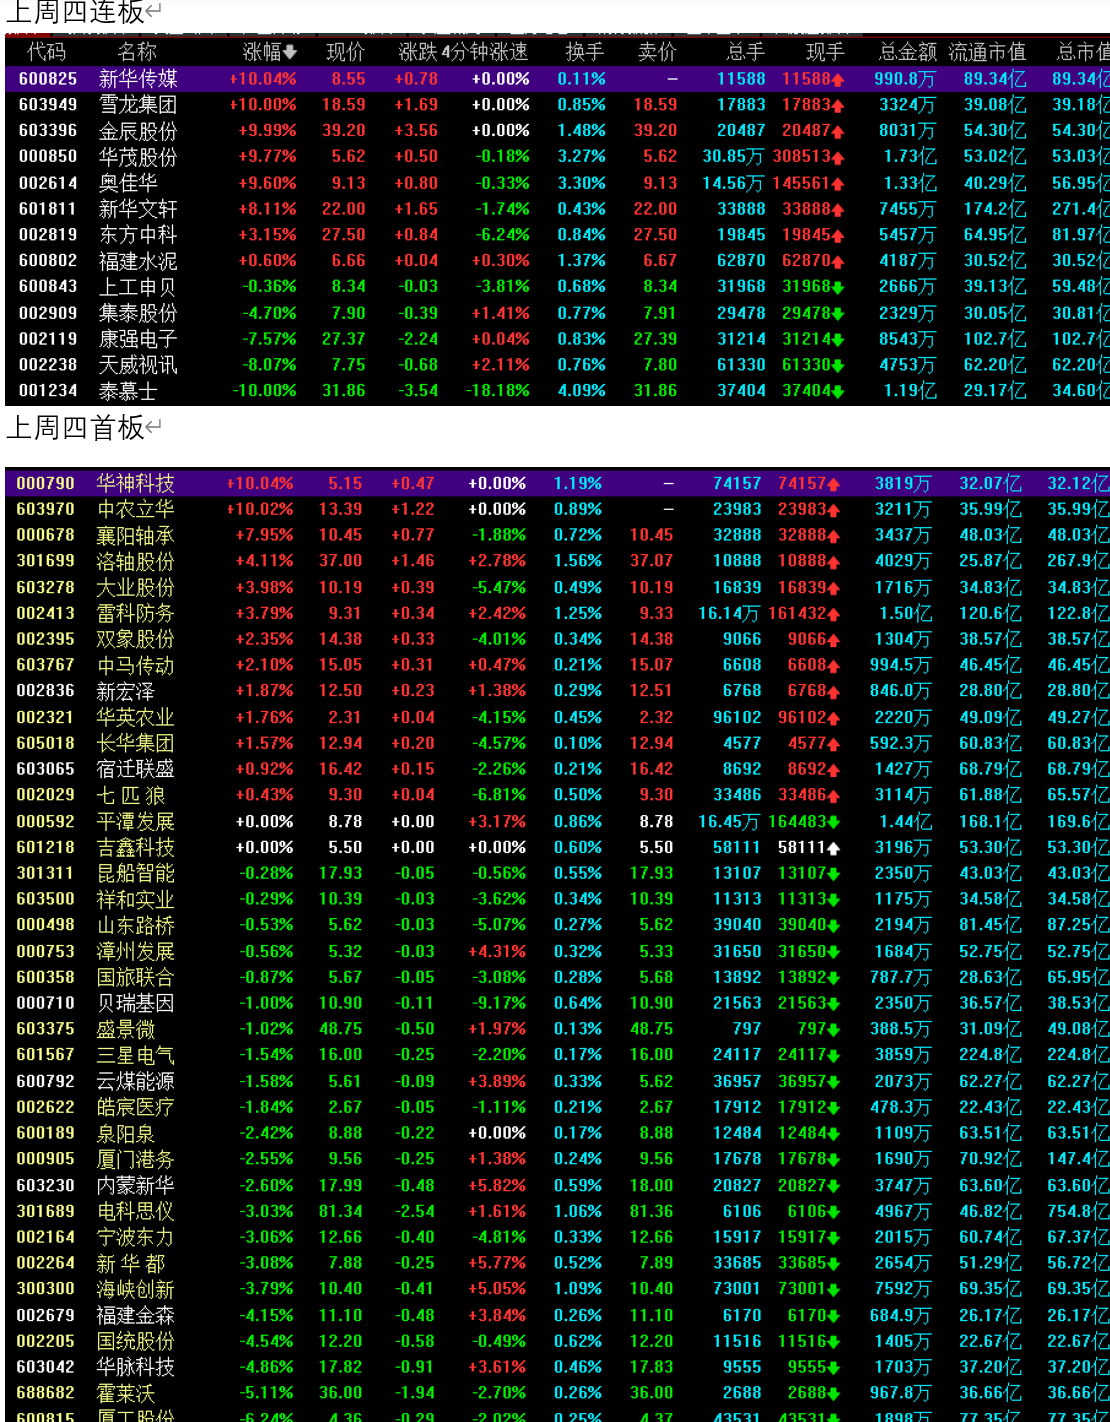This screenshot has width=1110, height=1422.
Task: Click stock code 603970
Action: pos(45,509)
